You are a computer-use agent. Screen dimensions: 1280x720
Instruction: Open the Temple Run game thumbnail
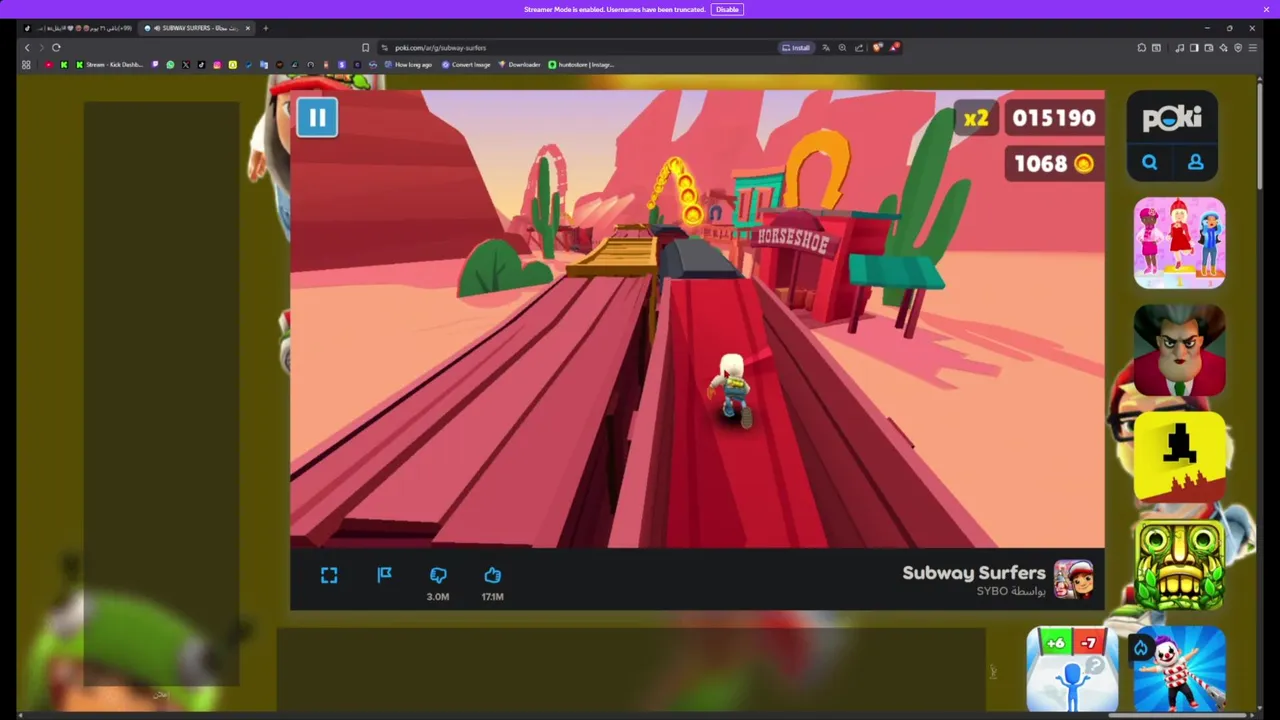1179,565
